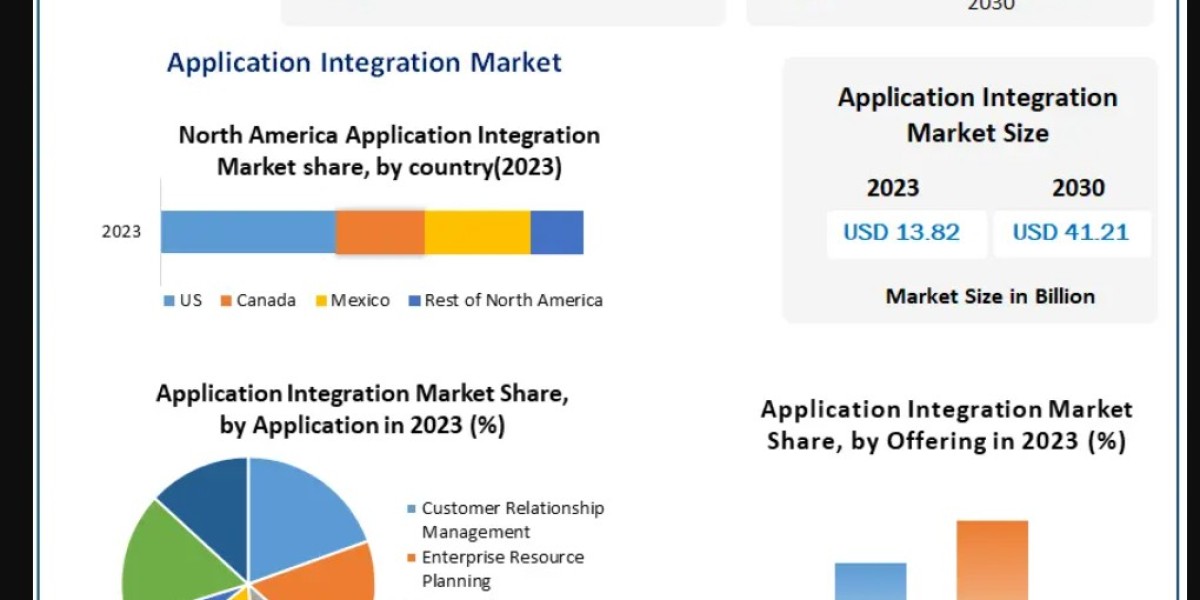Image resolution: width=1200 pixels, height=600 pixels.
Task: Click the Market Share by Application title
Action: [362, 409]
